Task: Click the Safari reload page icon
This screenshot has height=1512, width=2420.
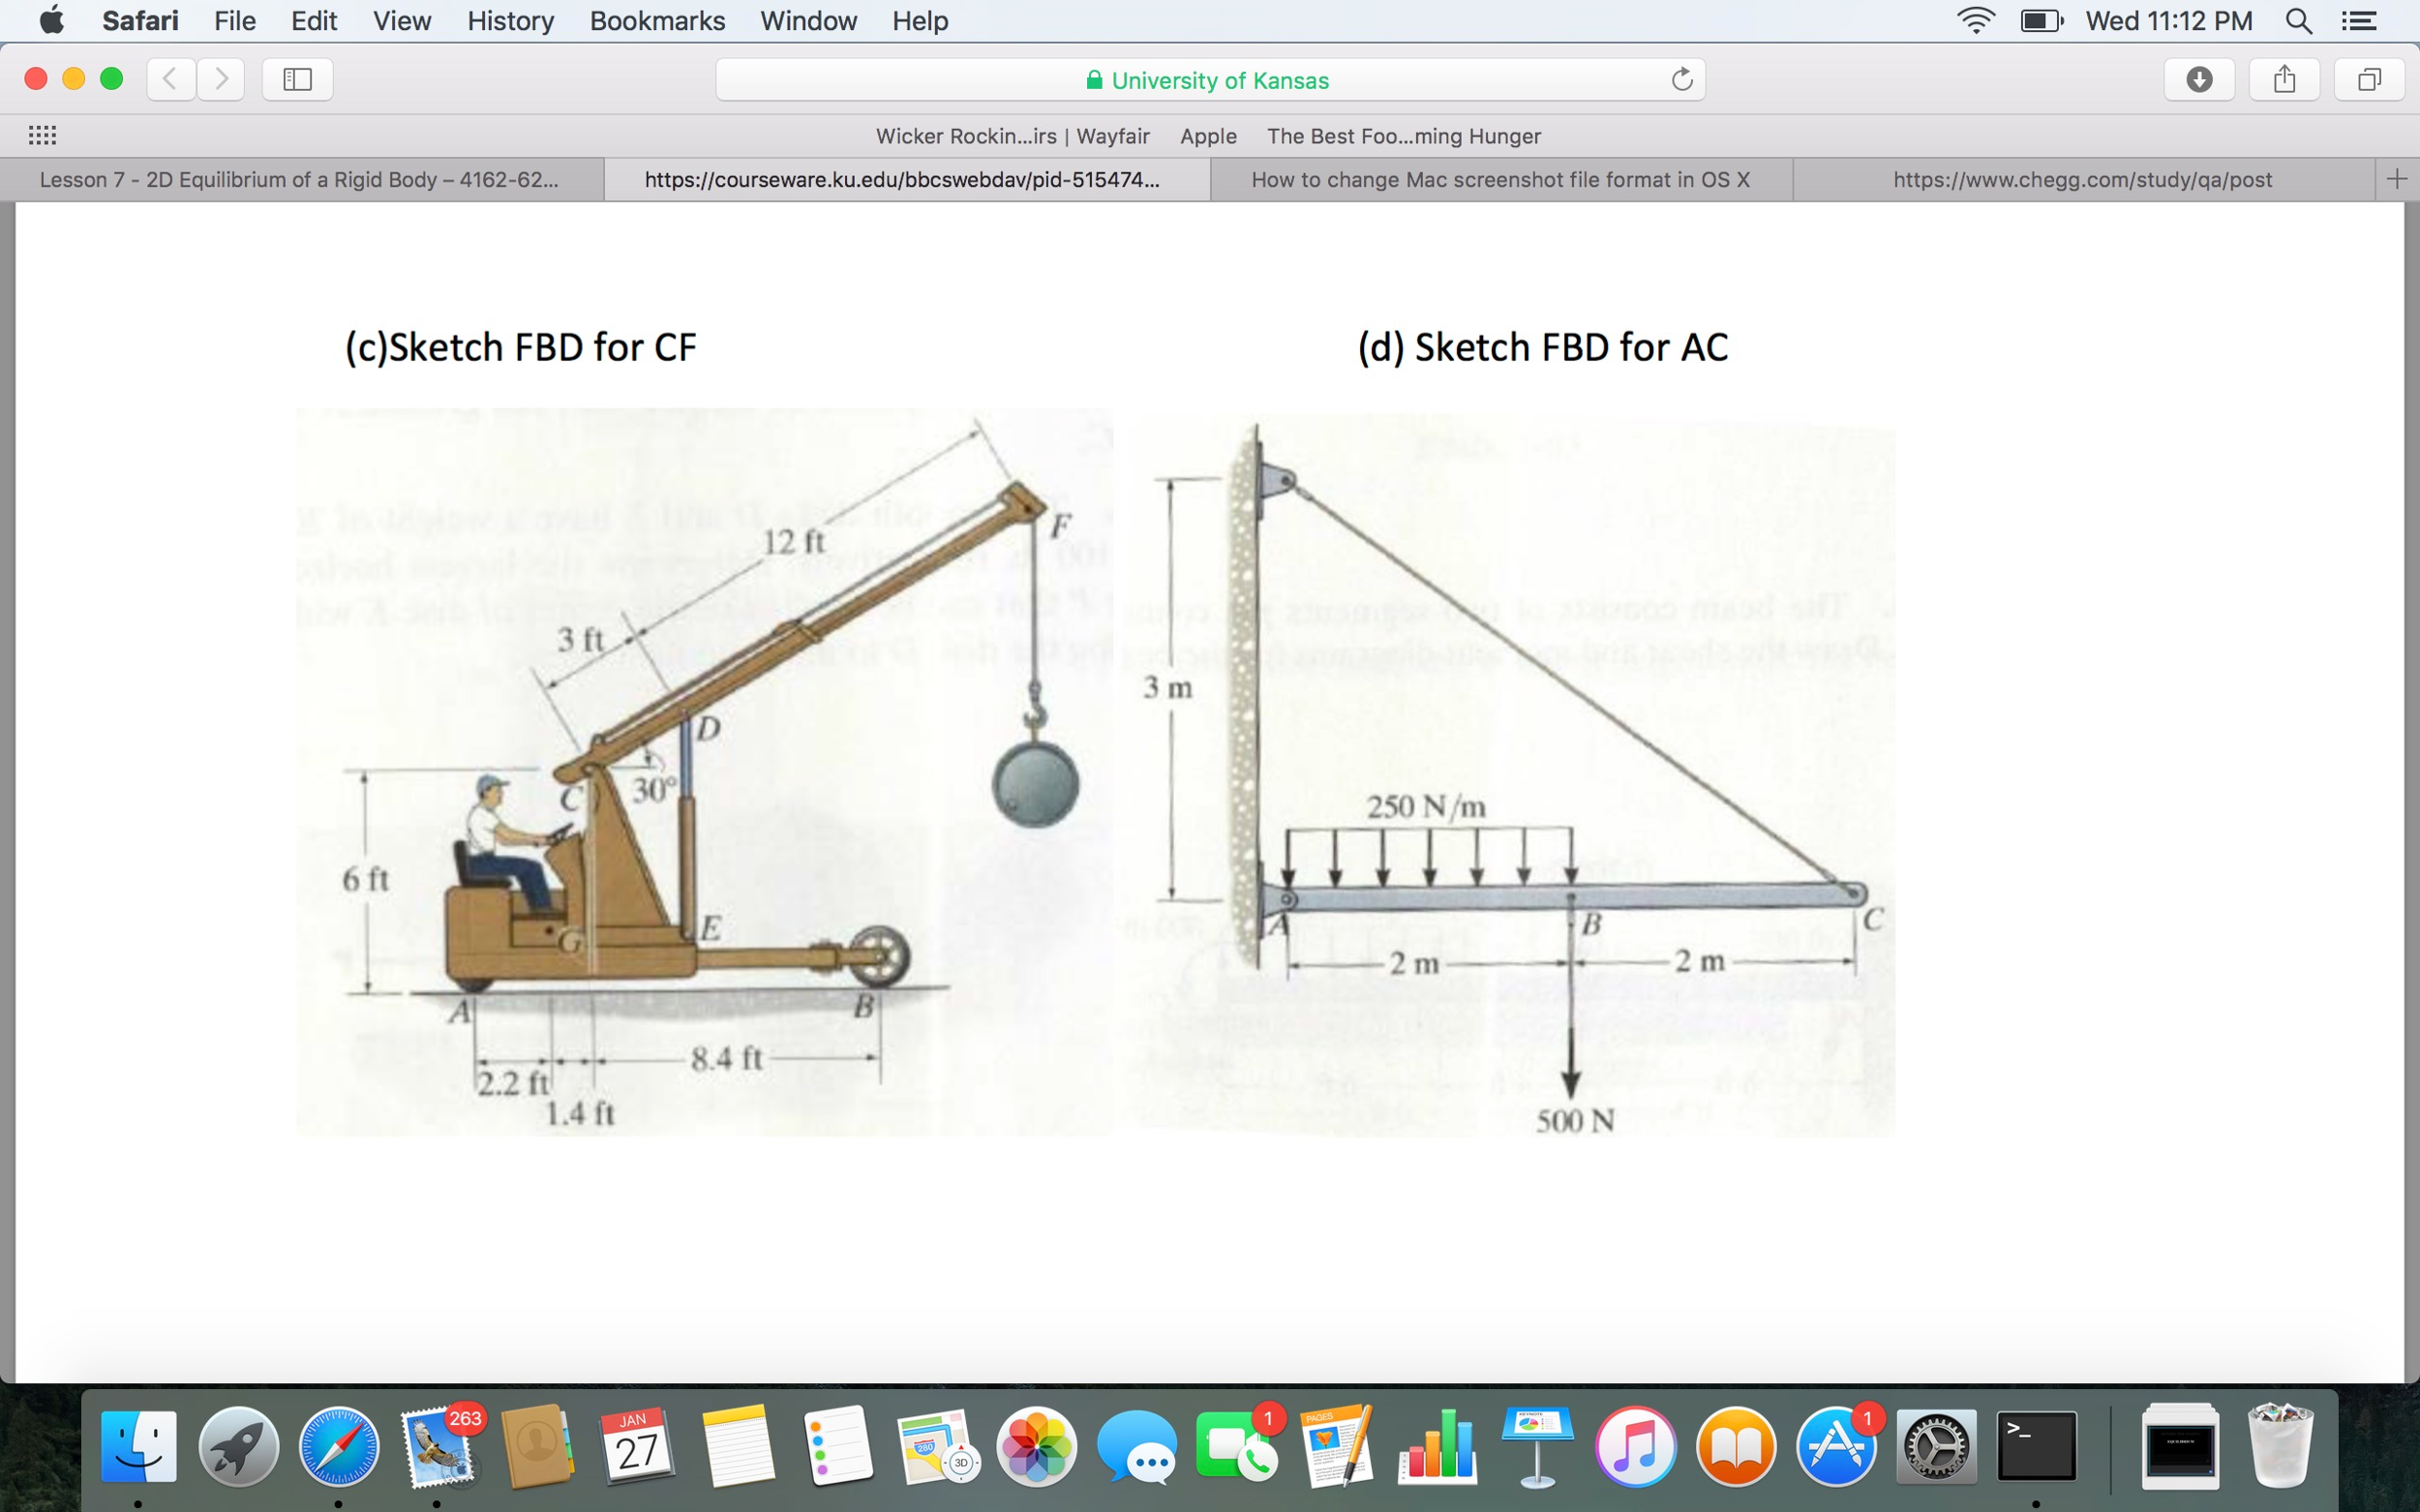Action: (1681, 79)
